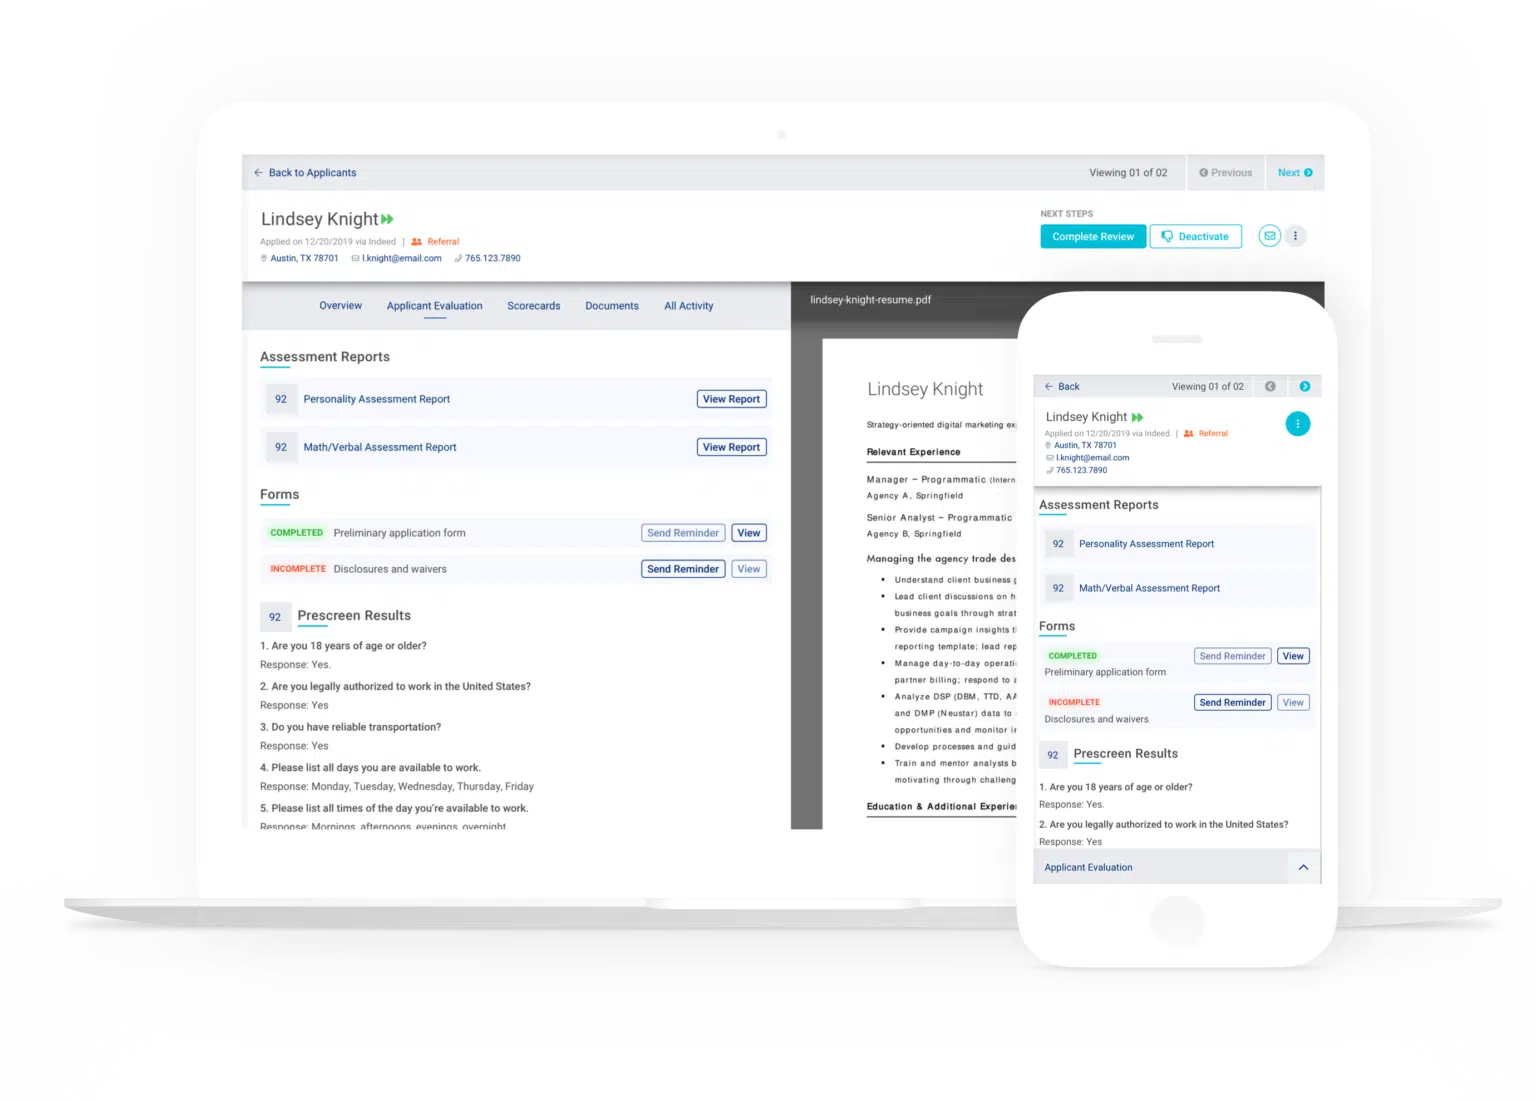Click the location pin icon near Austin, TX
This screenshot has height=1101, width=1536.
(263, 258)
